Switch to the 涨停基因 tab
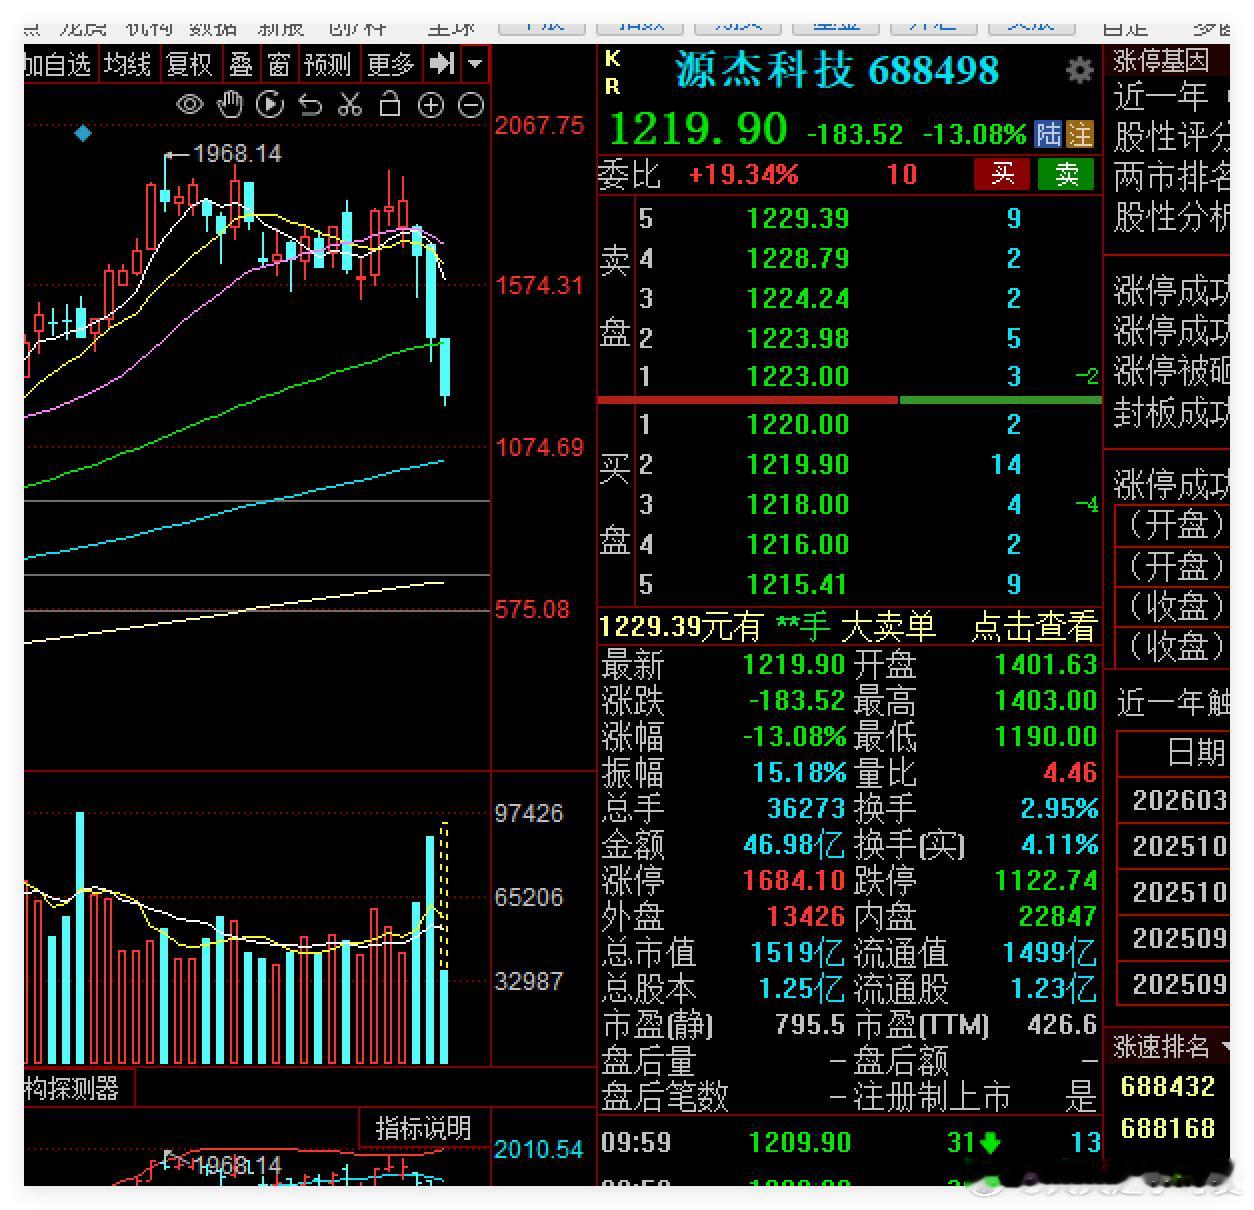This screenshot has width=1254, height=1210. (1161, 61)
